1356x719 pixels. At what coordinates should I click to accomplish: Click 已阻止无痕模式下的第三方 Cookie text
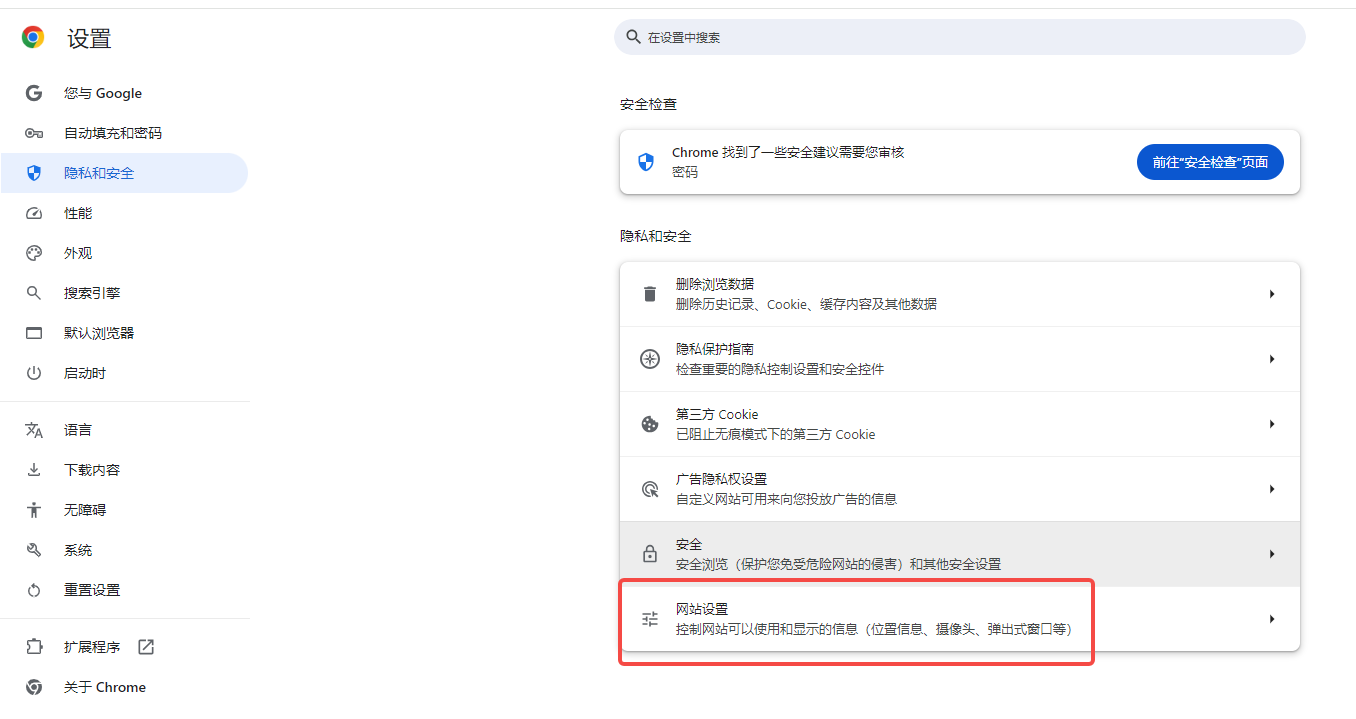(x=775, y=434)
